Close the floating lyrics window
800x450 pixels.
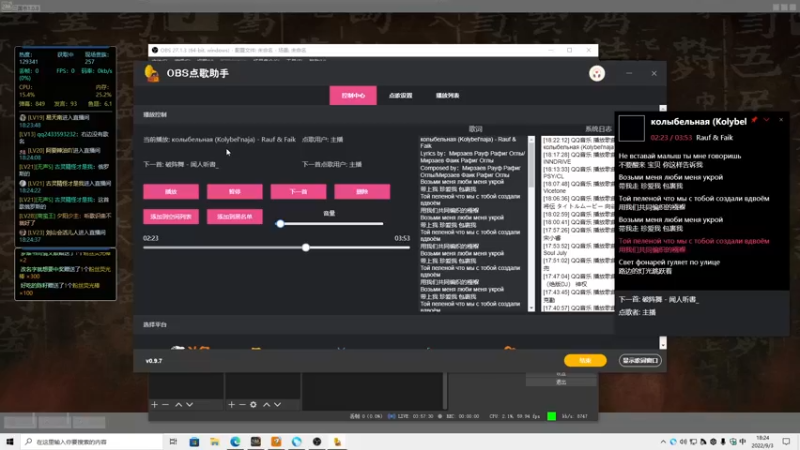pyautogui.click(x=781, y=120)
